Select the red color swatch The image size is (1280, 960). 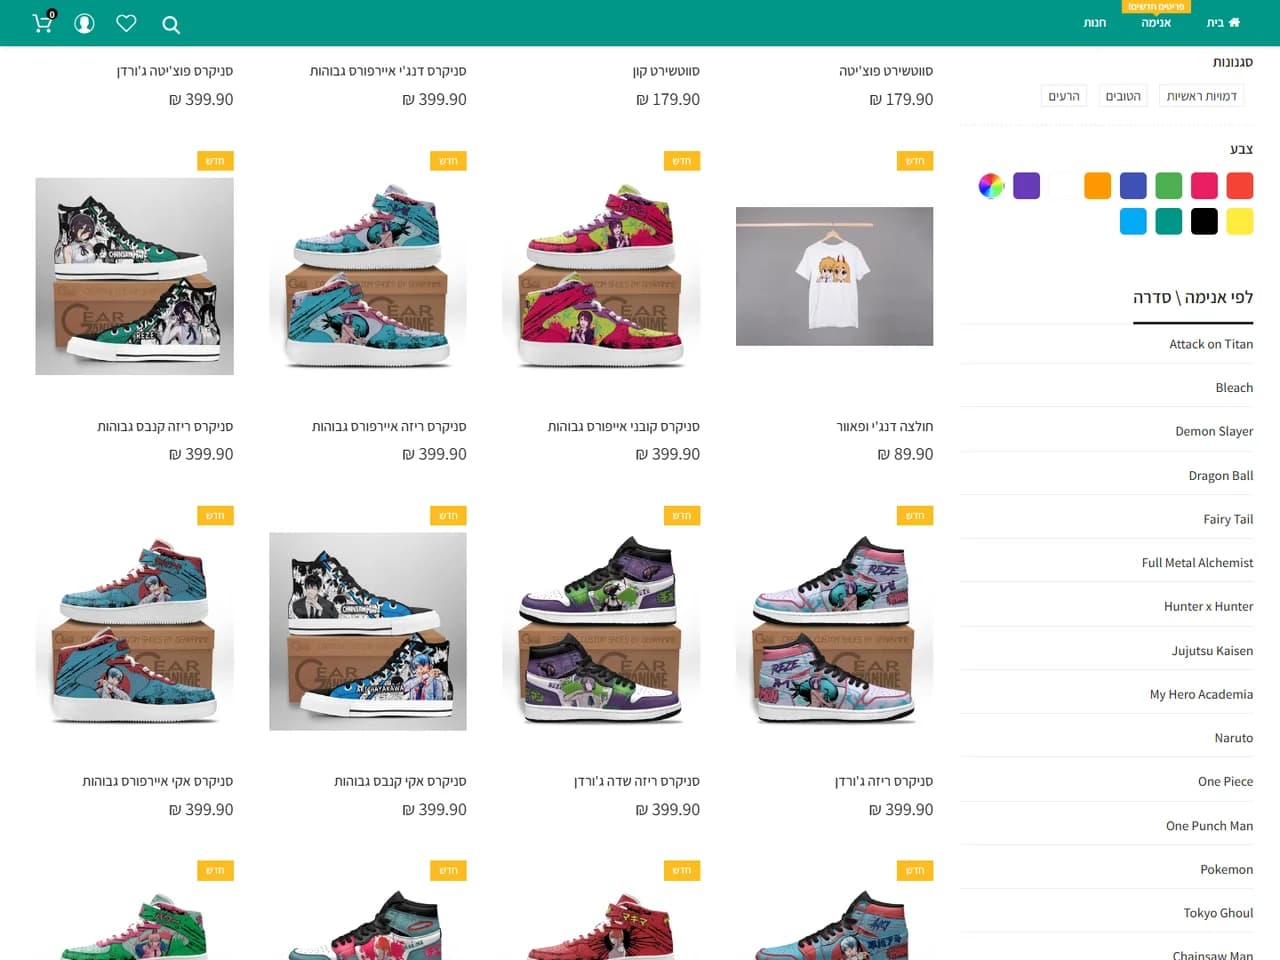[x=1240, y=186]
